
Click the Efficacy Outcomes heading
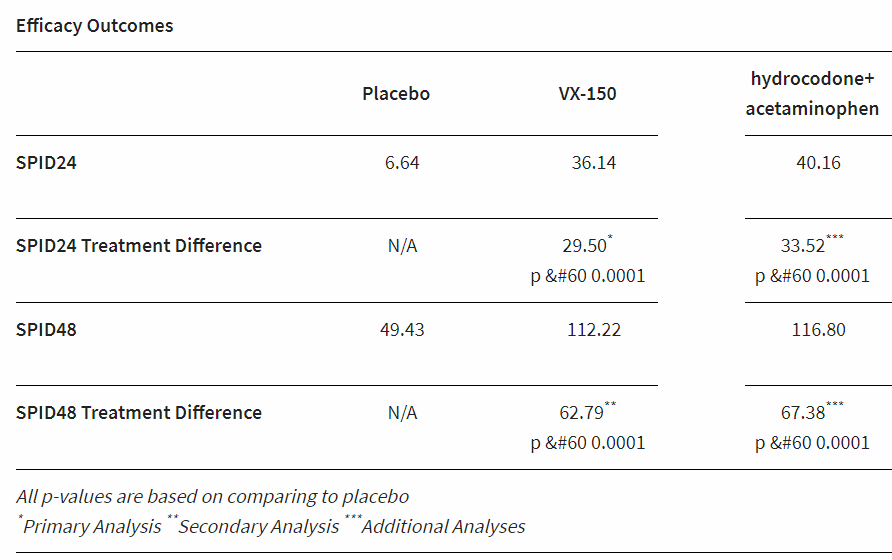[x=94, y=26]
